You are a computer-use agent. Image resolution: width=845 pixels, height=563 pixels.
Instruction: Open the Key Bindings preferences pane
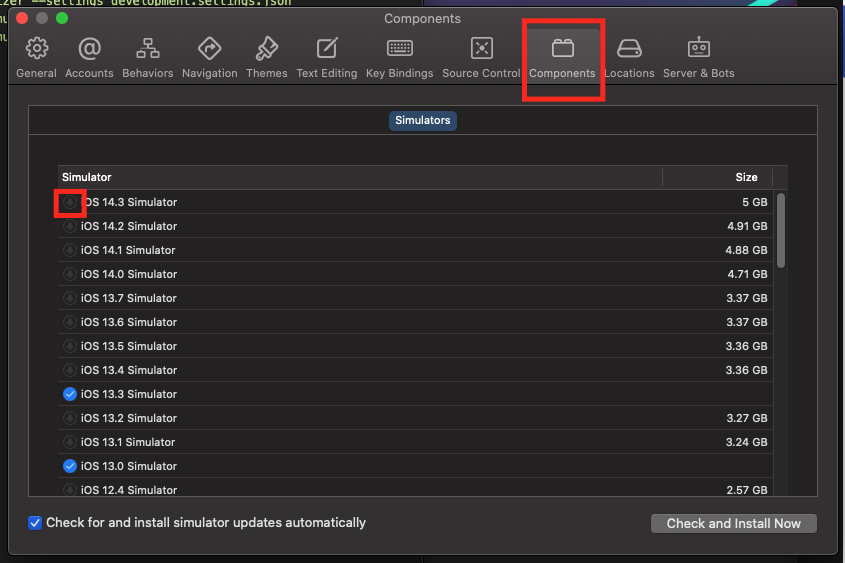point(399,57)
